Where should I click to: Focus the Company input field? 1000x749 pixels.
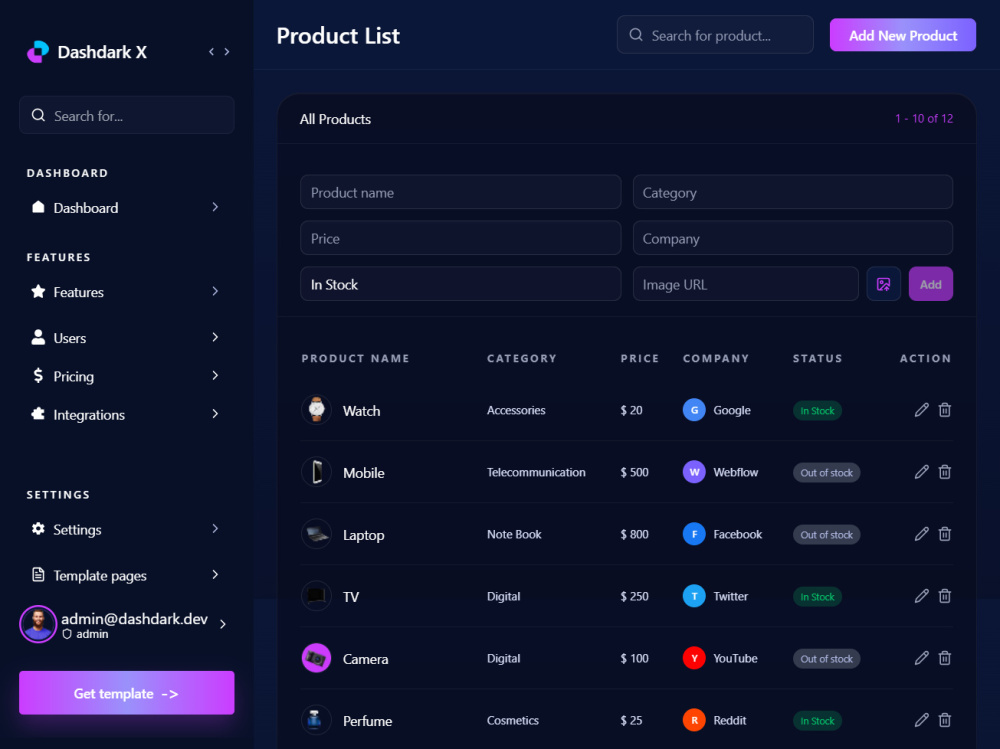(793, 238)
